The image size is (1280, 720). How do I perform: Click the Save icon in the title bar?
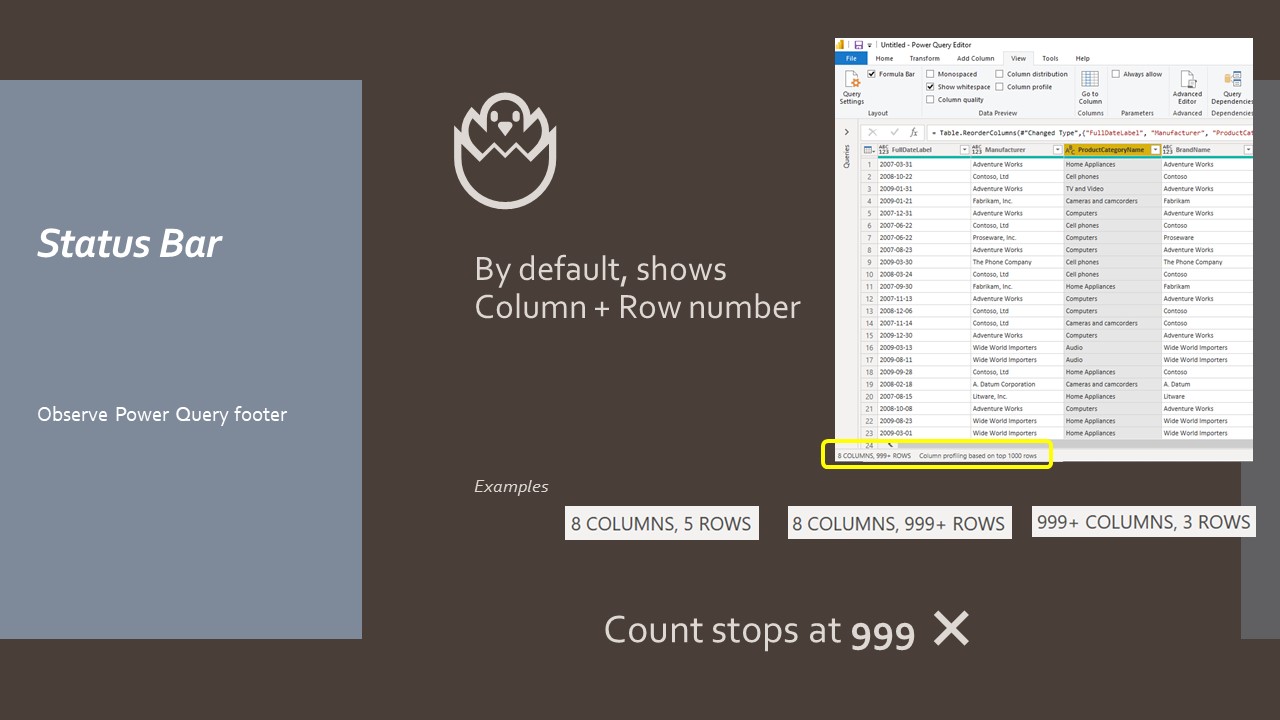point(858,45)
